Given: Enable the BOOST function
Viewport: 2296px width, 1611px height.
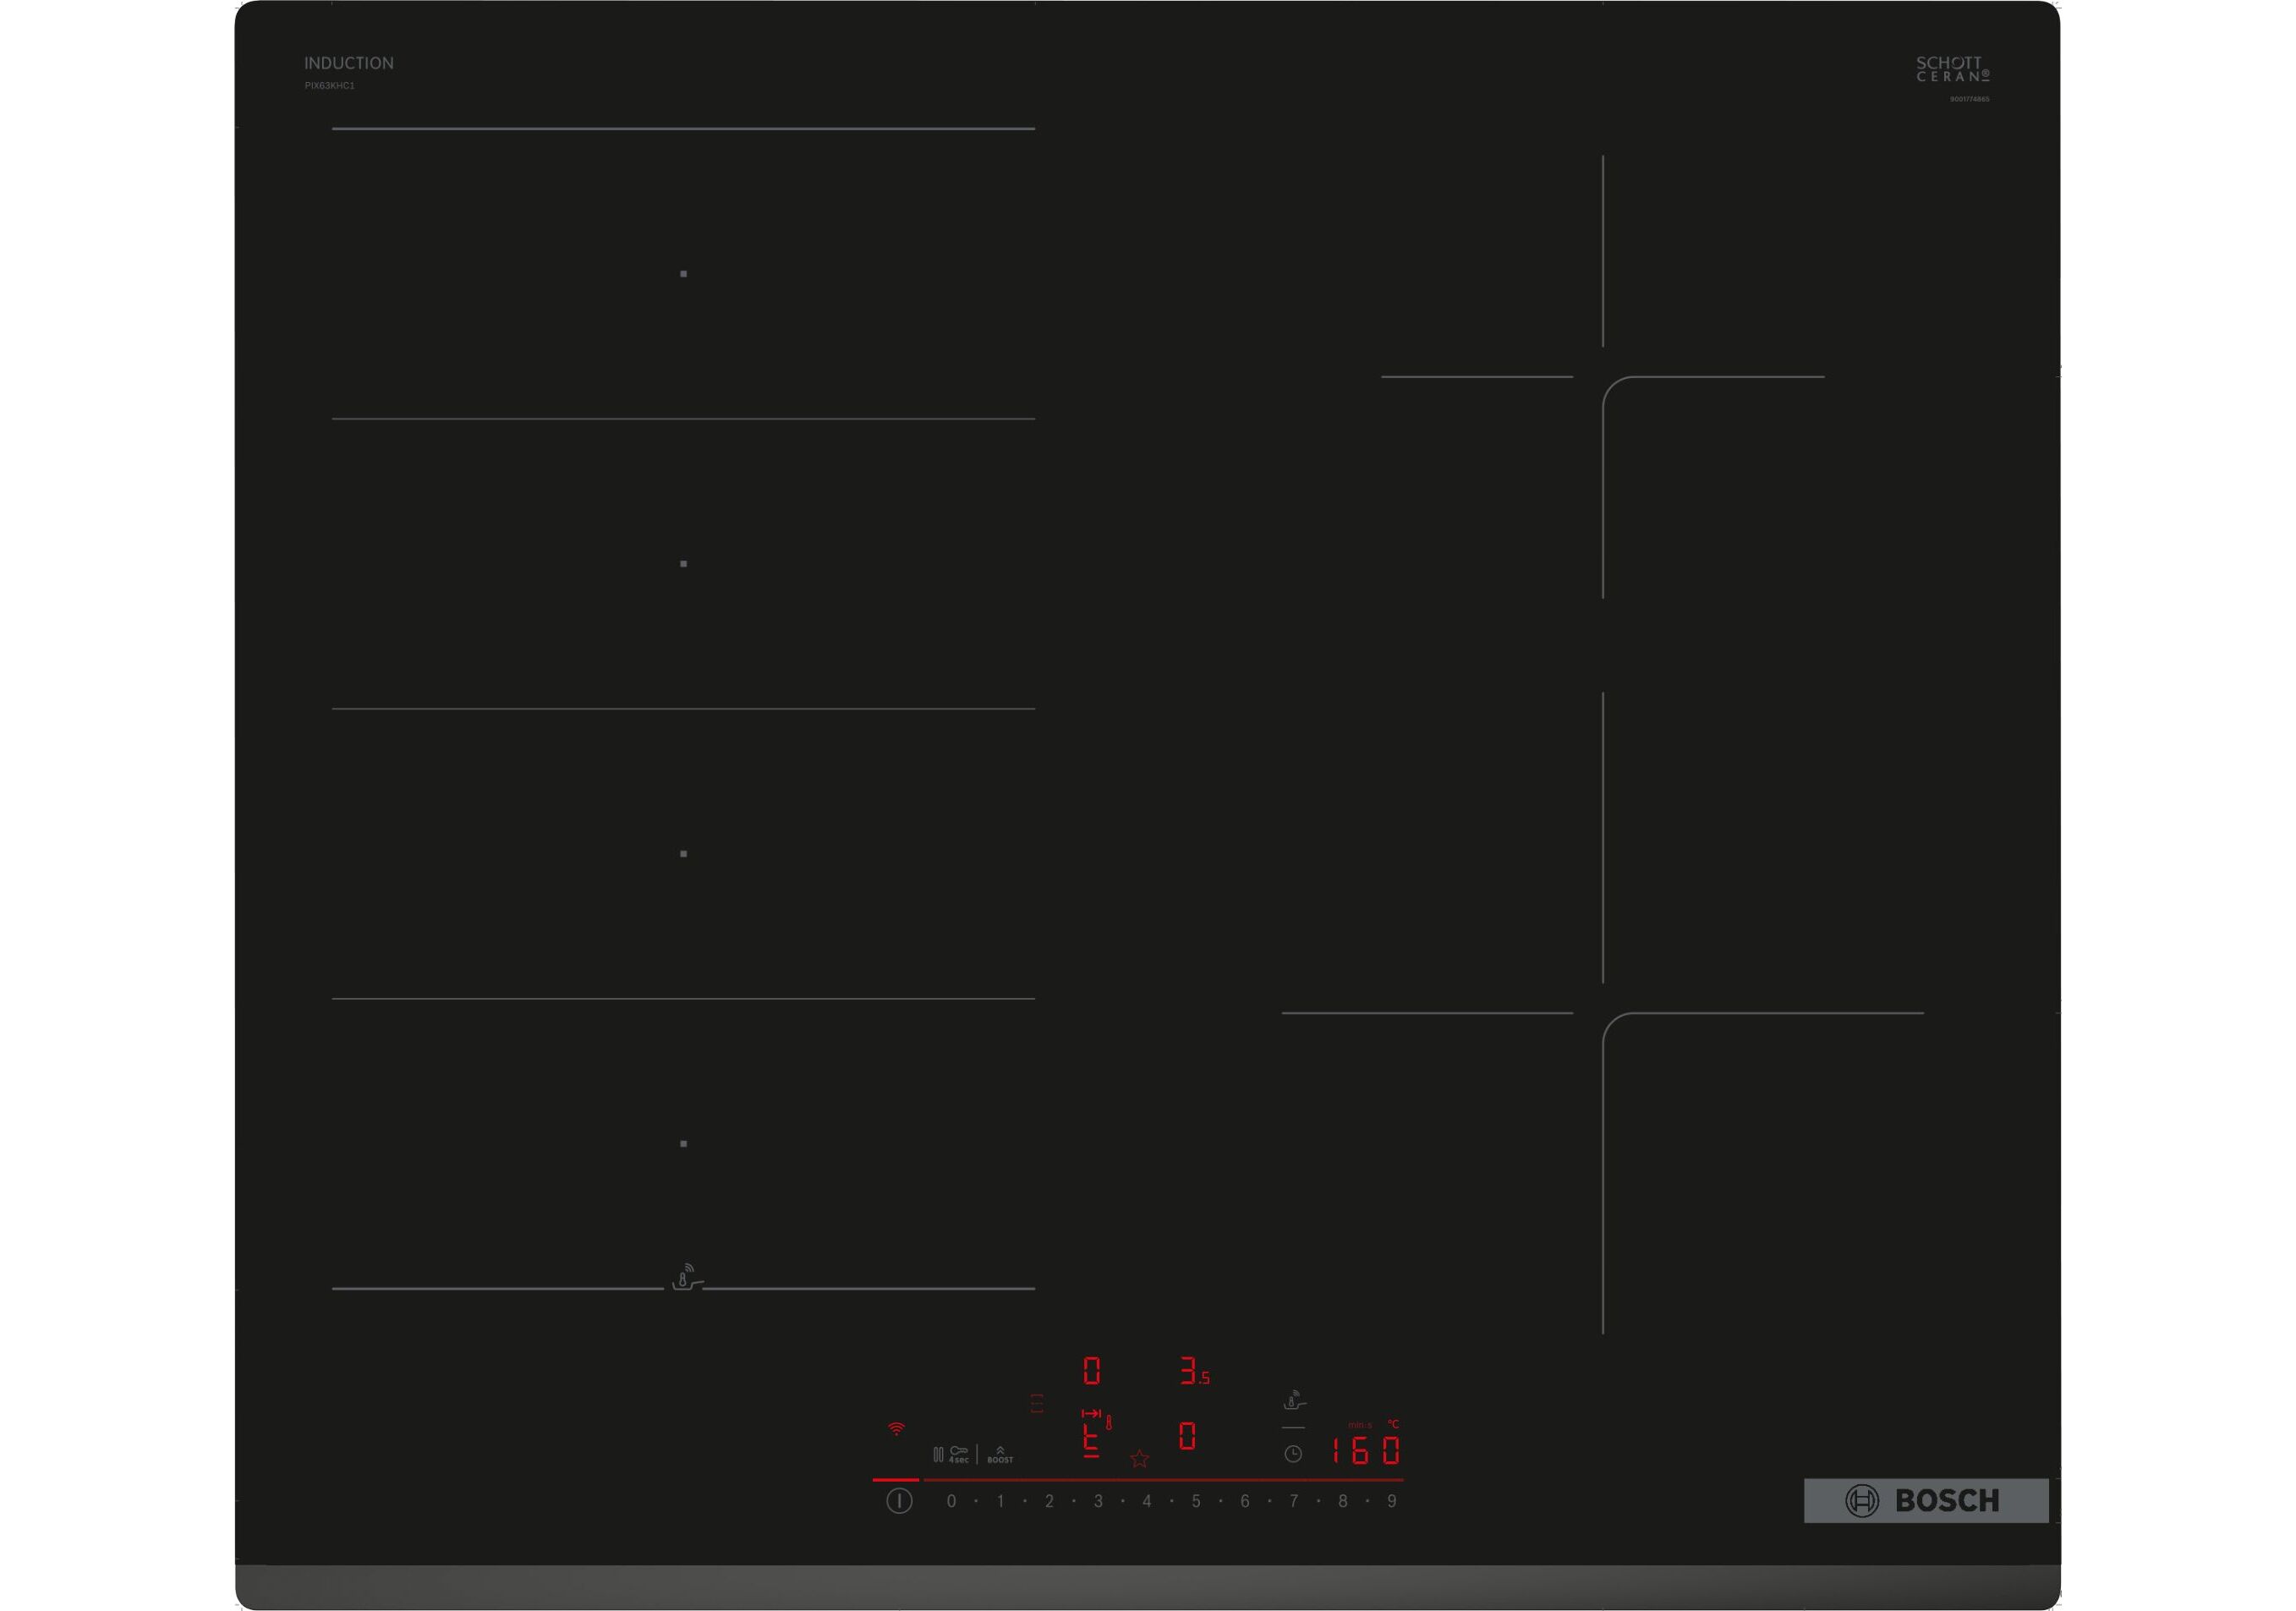Looking at the screenshot, I should point(1000,1455).
